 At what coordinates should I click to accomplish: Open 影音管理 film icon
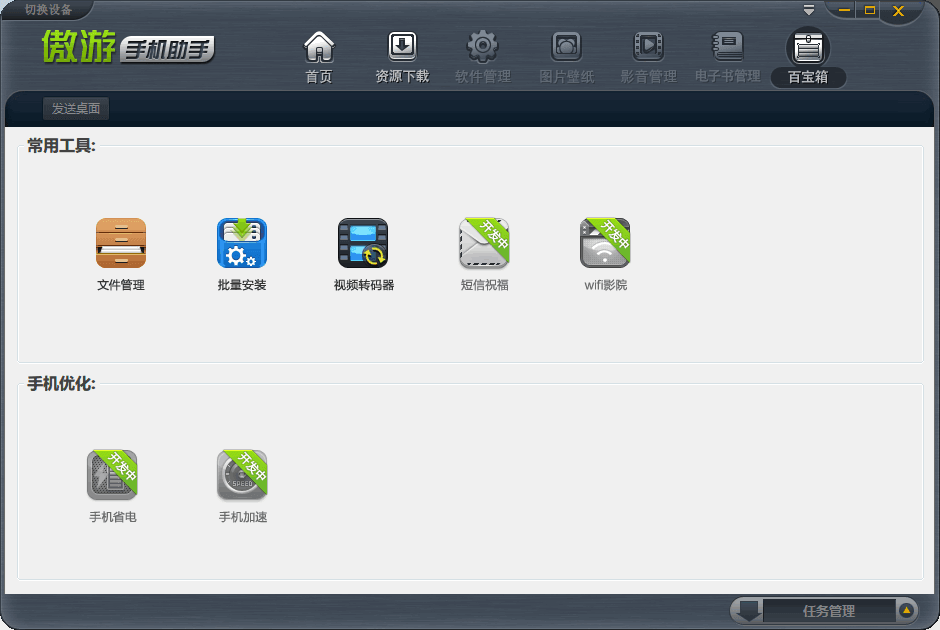pos(648,47)
